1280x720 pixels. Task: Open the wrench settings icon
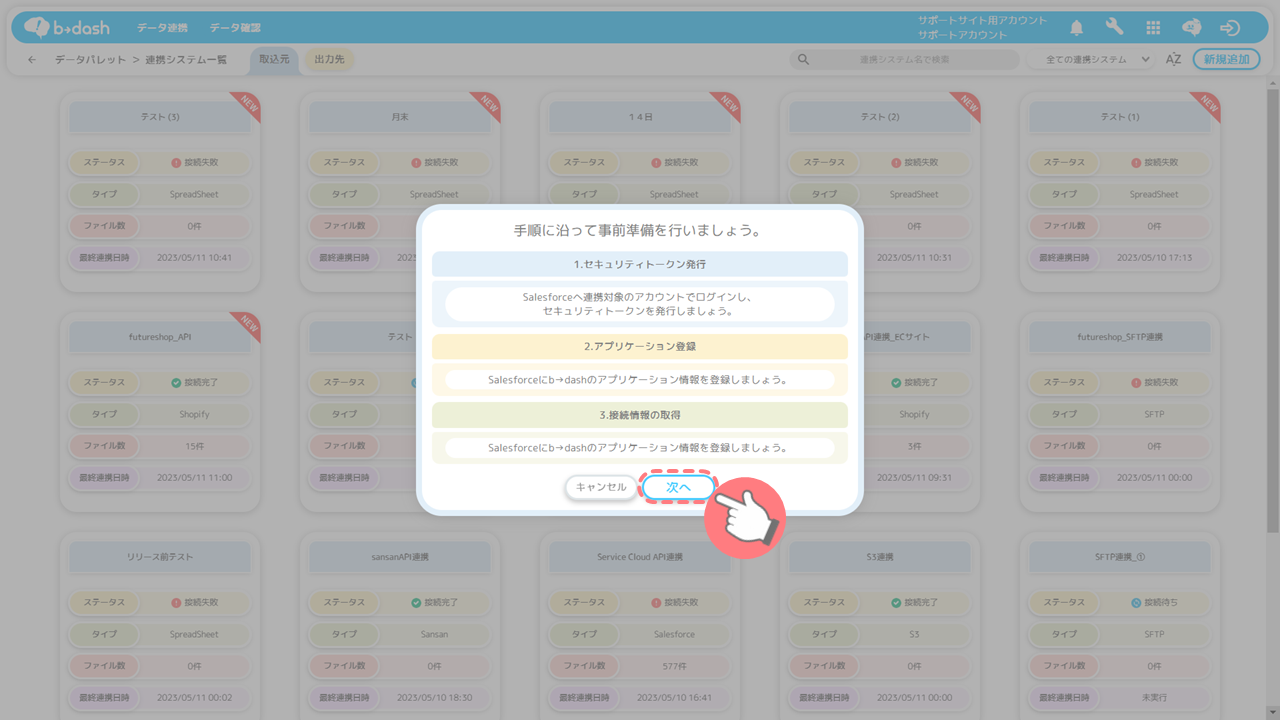coord(1115,28)
